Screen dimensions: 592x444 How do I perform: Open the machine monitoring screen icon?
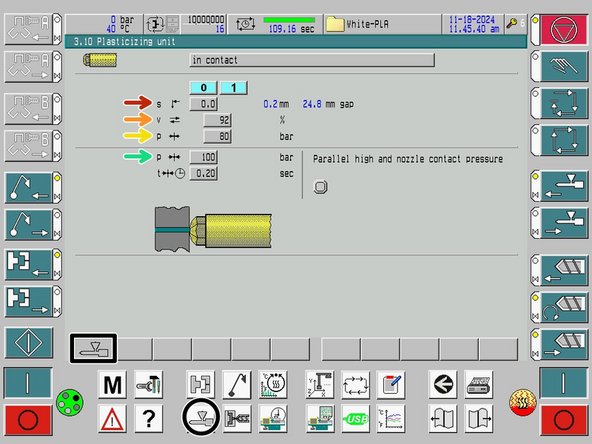tap(319, 419)
